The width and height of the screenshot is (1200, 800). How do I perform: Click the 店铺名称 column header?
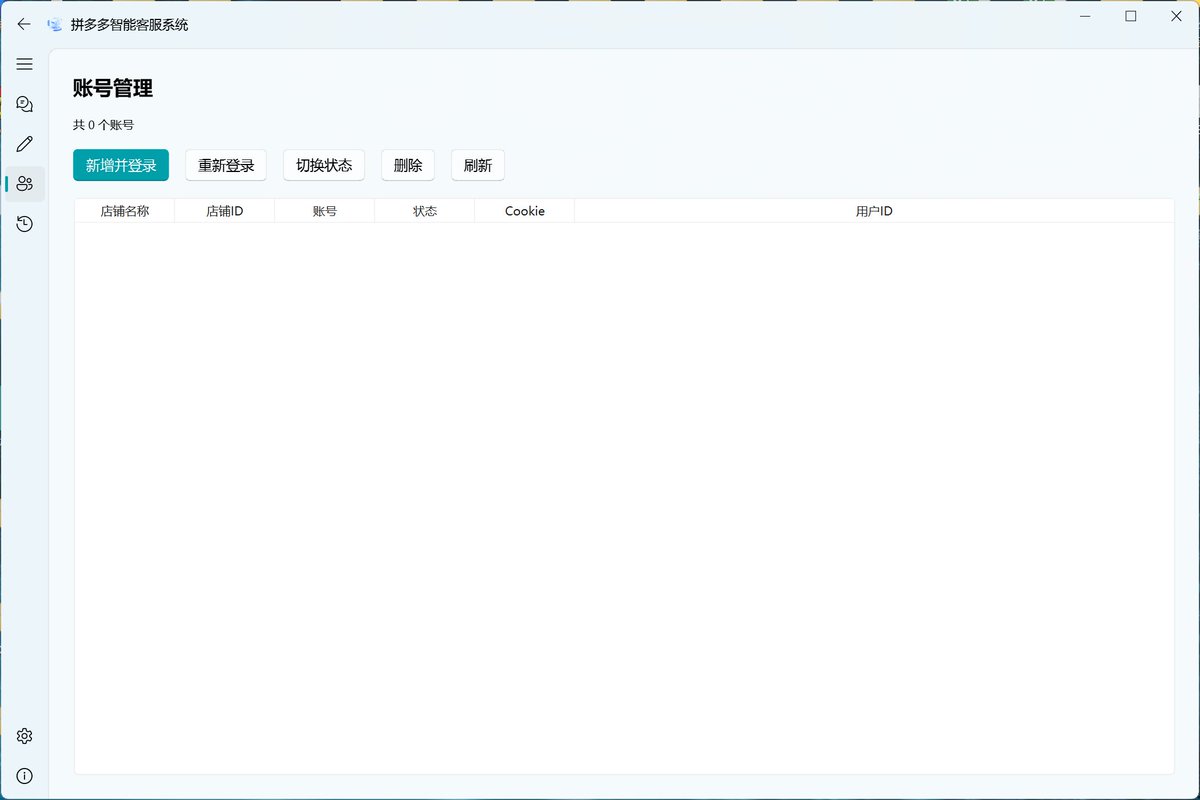[125, 211]
